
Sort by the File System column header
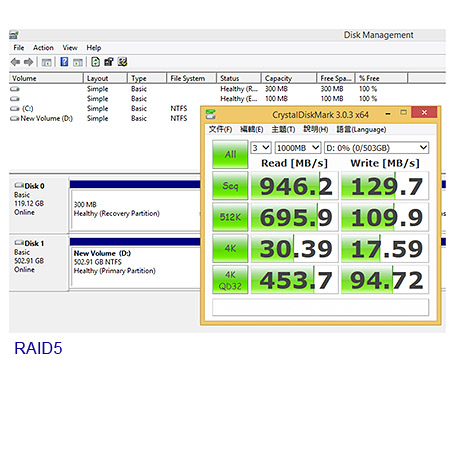click(x=191, y=78)
